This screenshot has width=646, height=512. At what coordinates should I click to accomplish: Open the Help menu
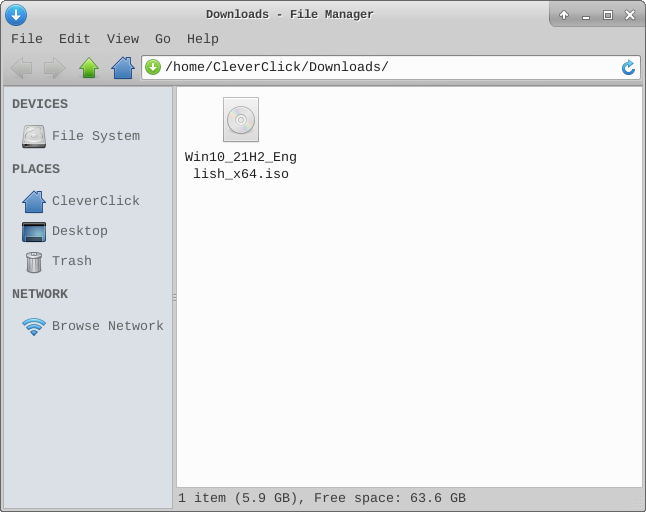203,39
